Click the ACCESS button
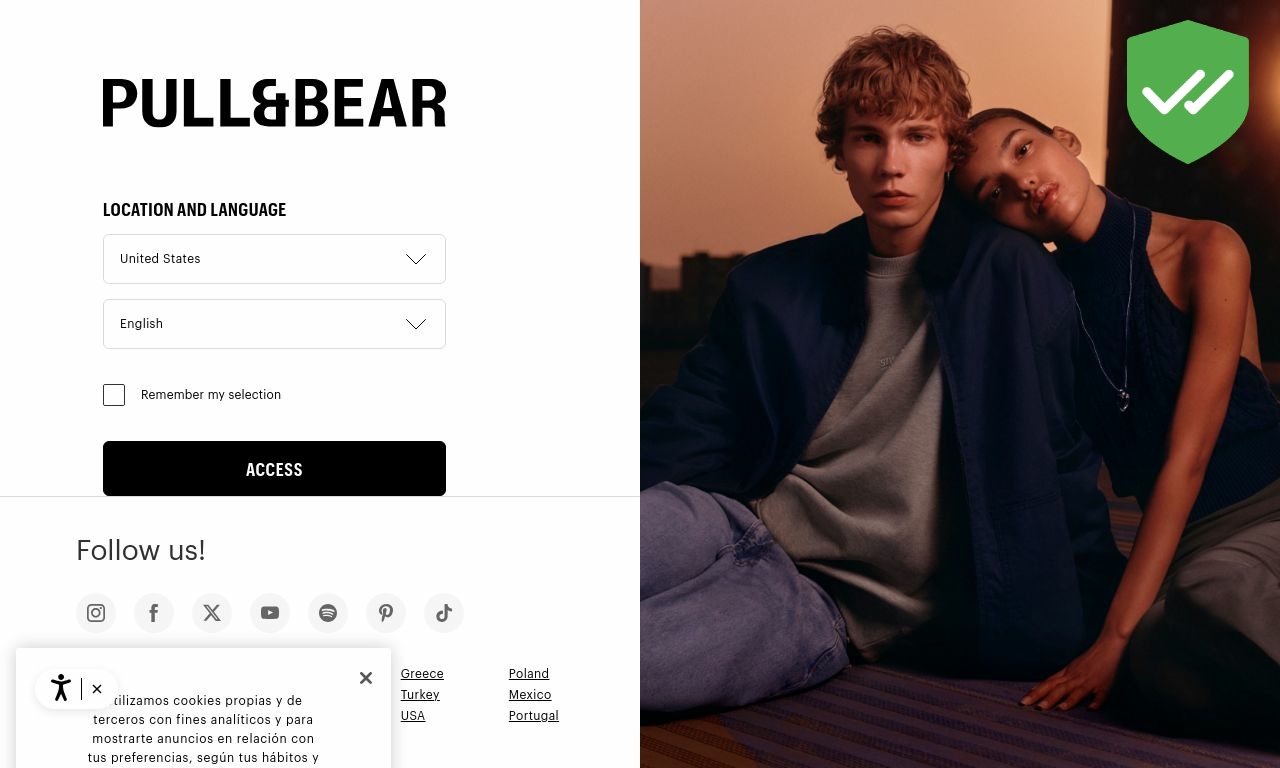The height and width of the screenshot is (768, 1280). 274,468
